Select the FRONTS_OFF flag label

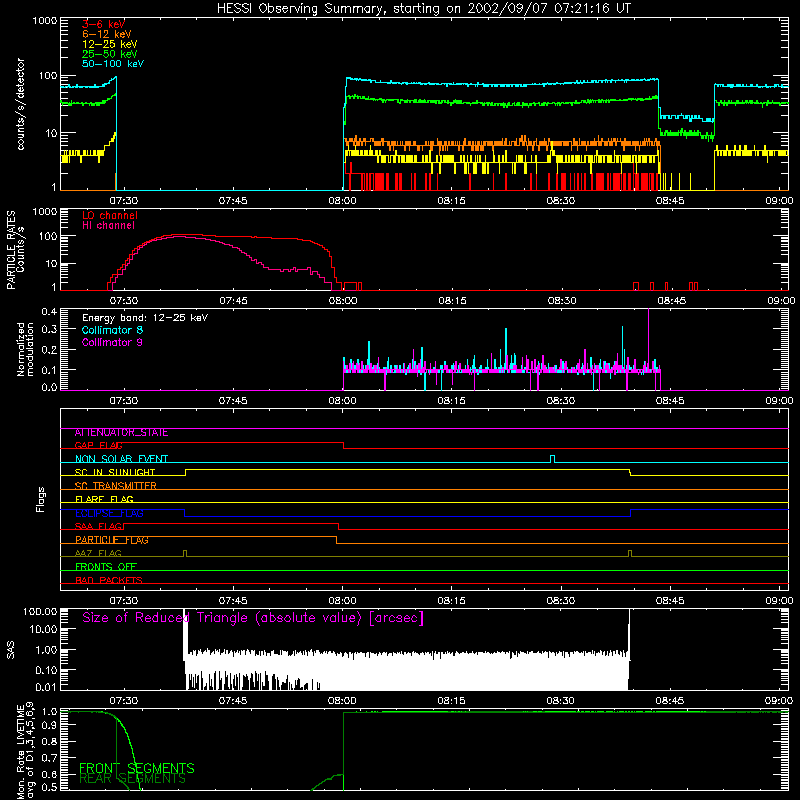(106, 566)
